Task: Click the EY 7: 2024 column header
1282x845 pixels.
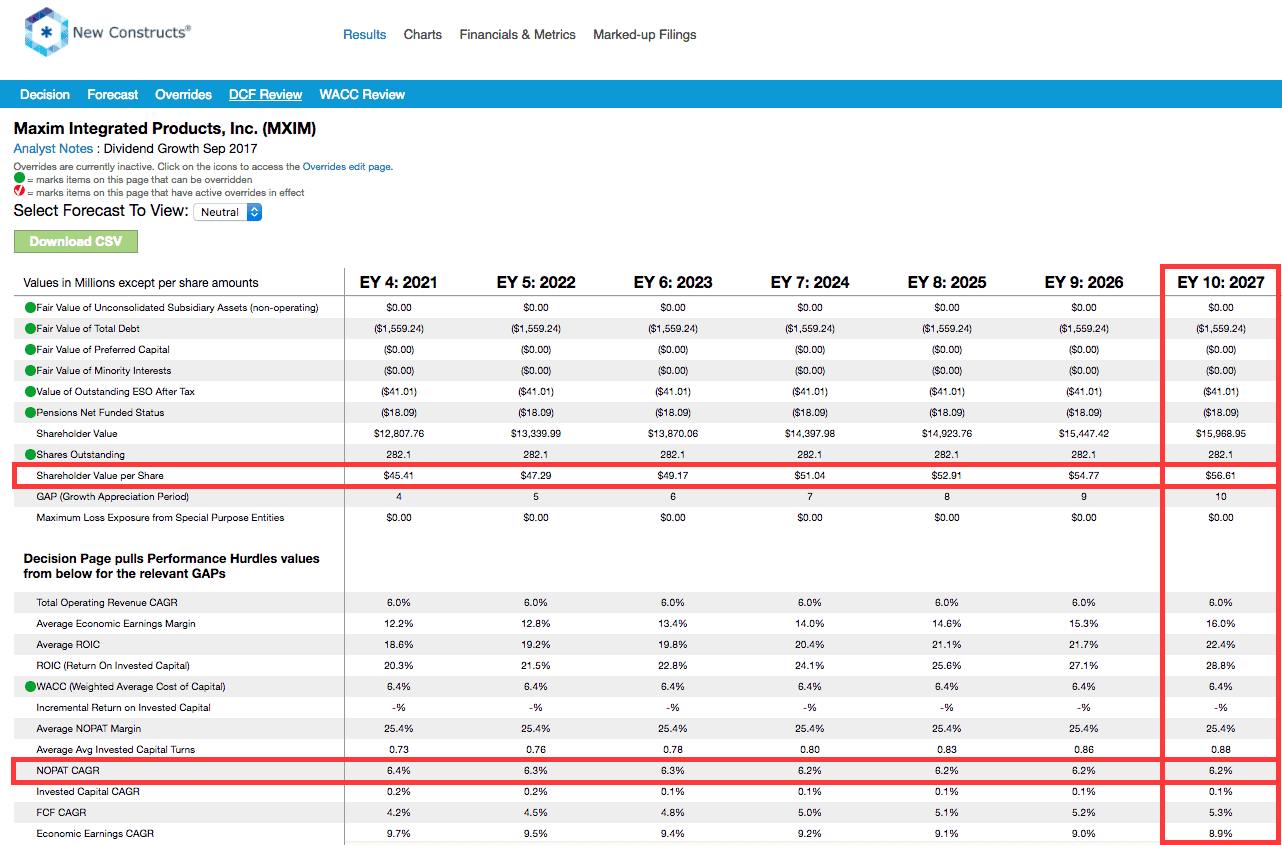Action: [x=810, y=283]
